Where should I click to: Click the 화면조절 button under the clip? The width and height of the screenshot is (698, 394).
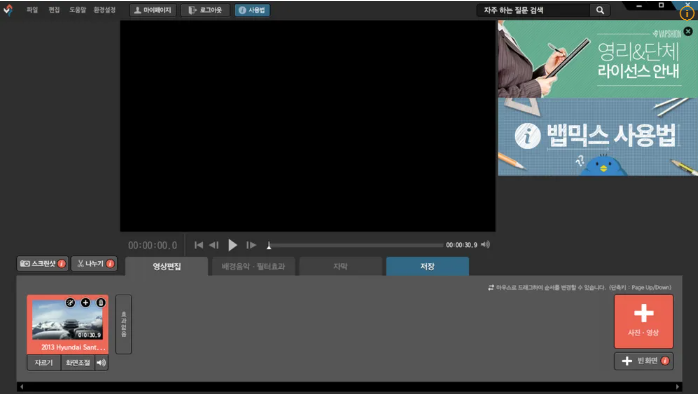pyautogui.click(x=78, y=363)
